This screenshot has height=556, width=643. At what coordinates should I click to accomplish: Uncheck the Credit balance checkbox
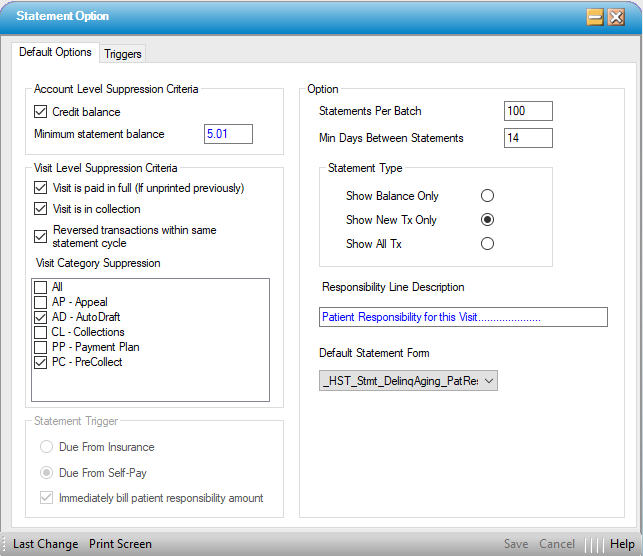(x=41, y=112)
